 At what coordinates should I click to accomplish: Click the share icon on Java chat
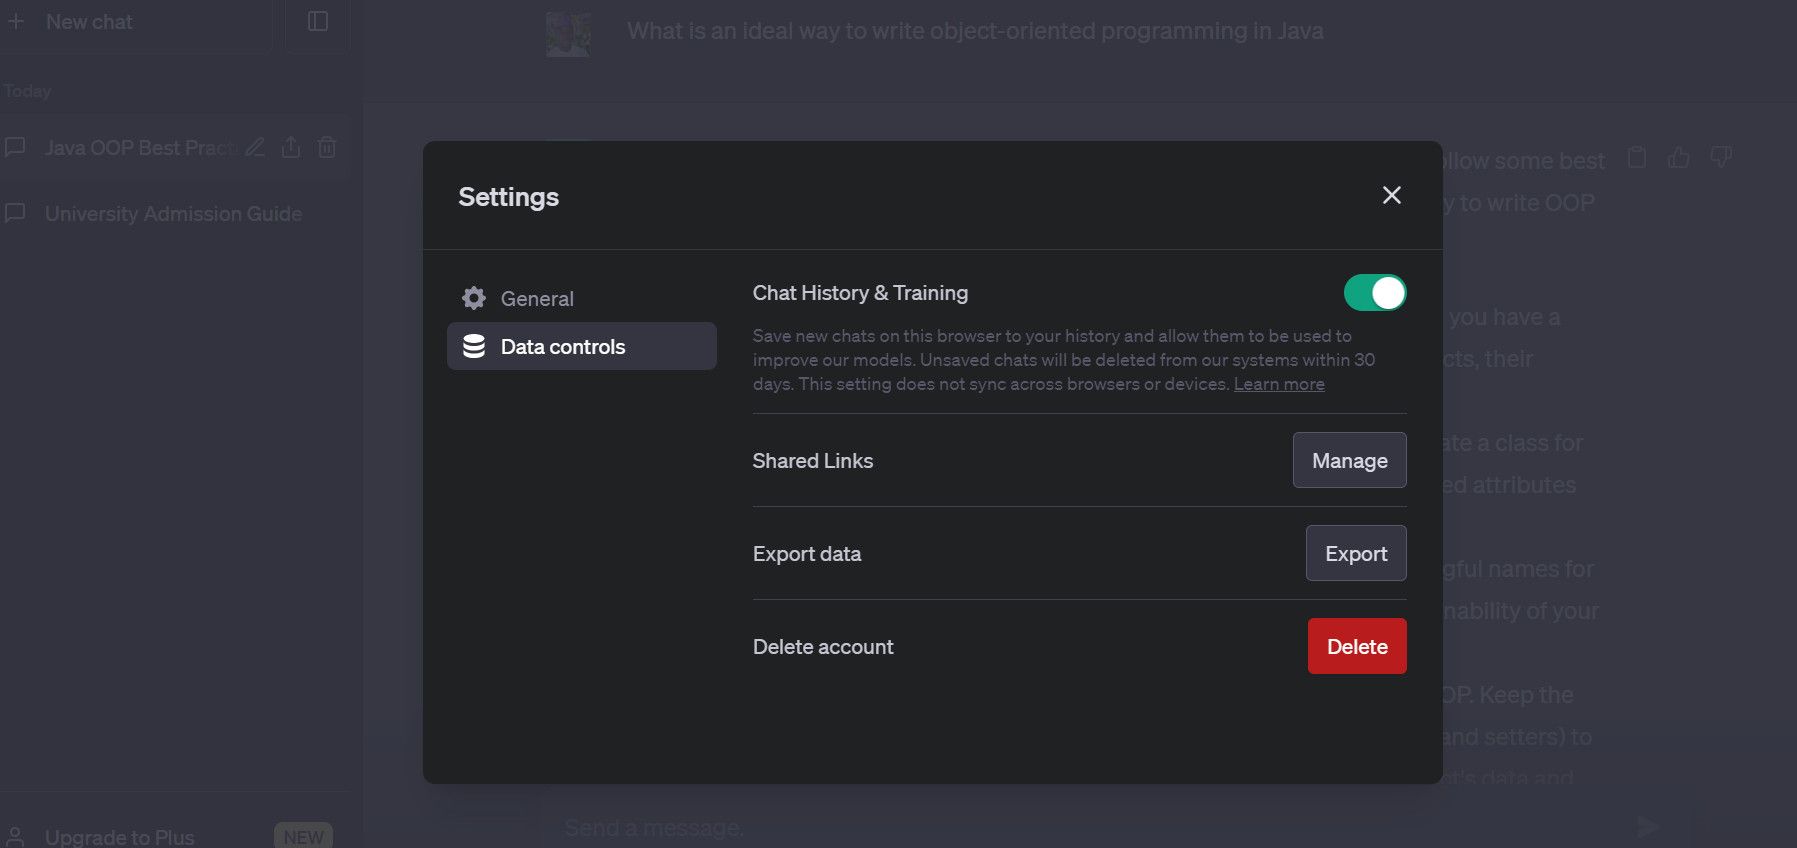[291, 148]
